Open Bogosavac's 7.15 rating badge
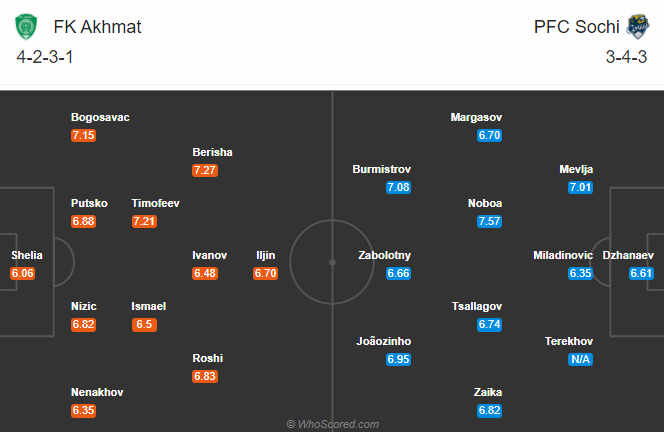The width and height of the screenshot is (664, 432). click(x=83, y=135)
